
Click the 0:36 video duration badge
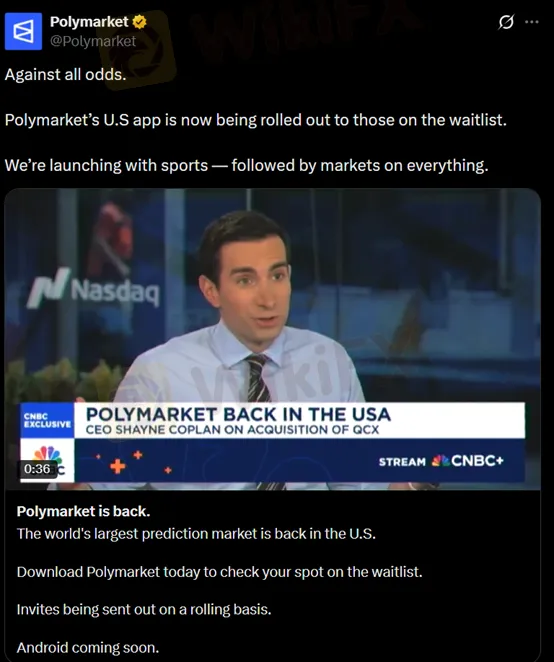pyautogui.click(x=37, y=469)
